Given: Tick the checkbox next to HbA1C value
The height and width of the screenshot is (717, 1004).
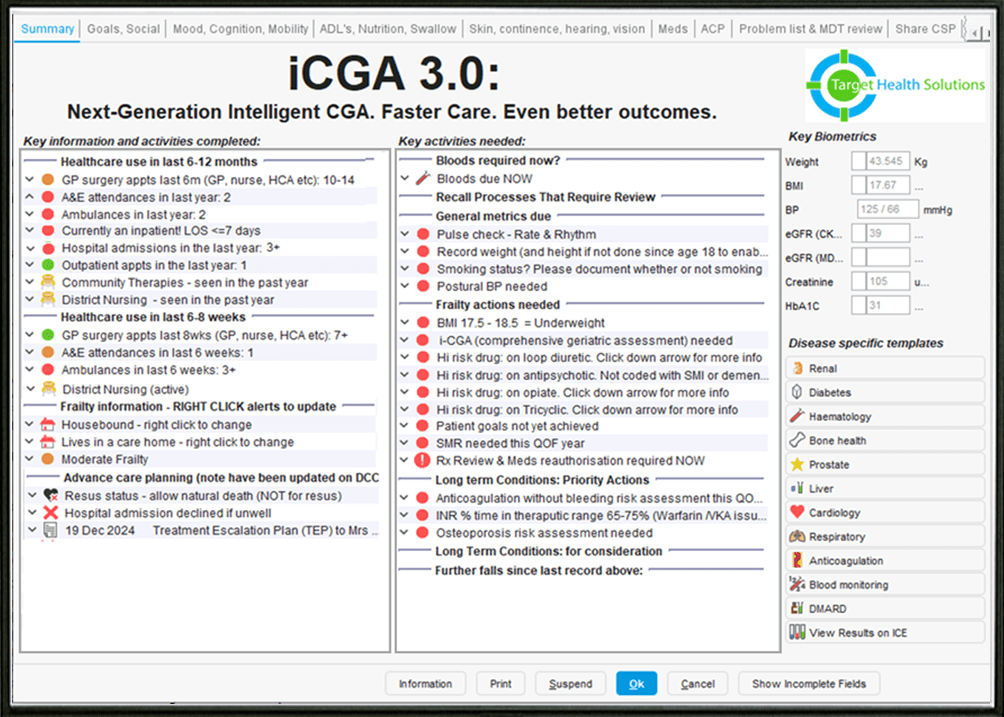Looking at the screenshot, I should pyautogui.click(x=858, y=306).
